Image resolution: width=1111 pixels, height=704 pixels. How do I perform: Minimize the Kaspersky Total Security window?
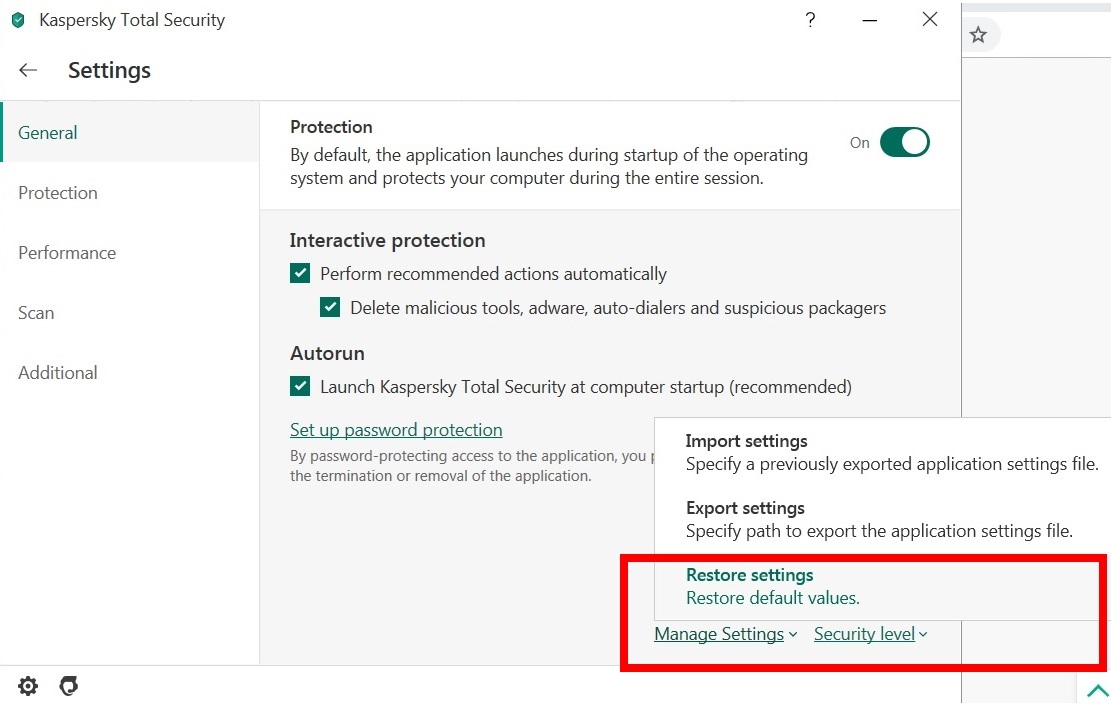pyautogui.click(x=871, y=20)
